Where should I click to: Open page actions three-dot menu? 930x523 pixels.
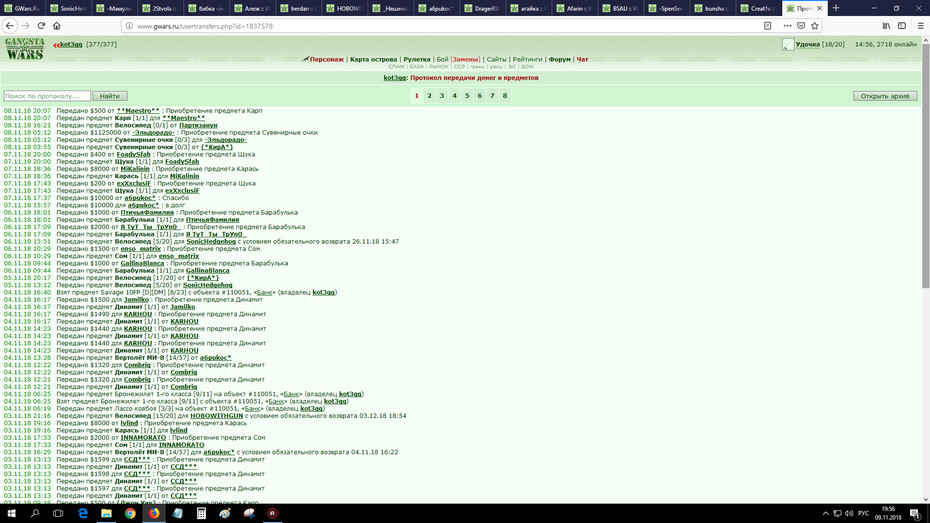tap(787, 26)
